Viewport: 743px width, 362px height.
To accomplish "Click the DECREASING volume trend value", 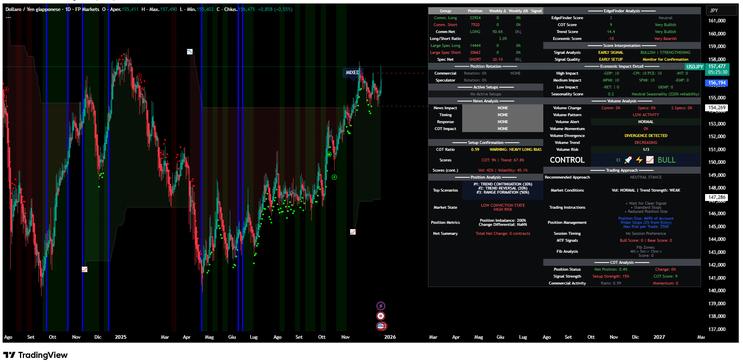I will [645, 143].
